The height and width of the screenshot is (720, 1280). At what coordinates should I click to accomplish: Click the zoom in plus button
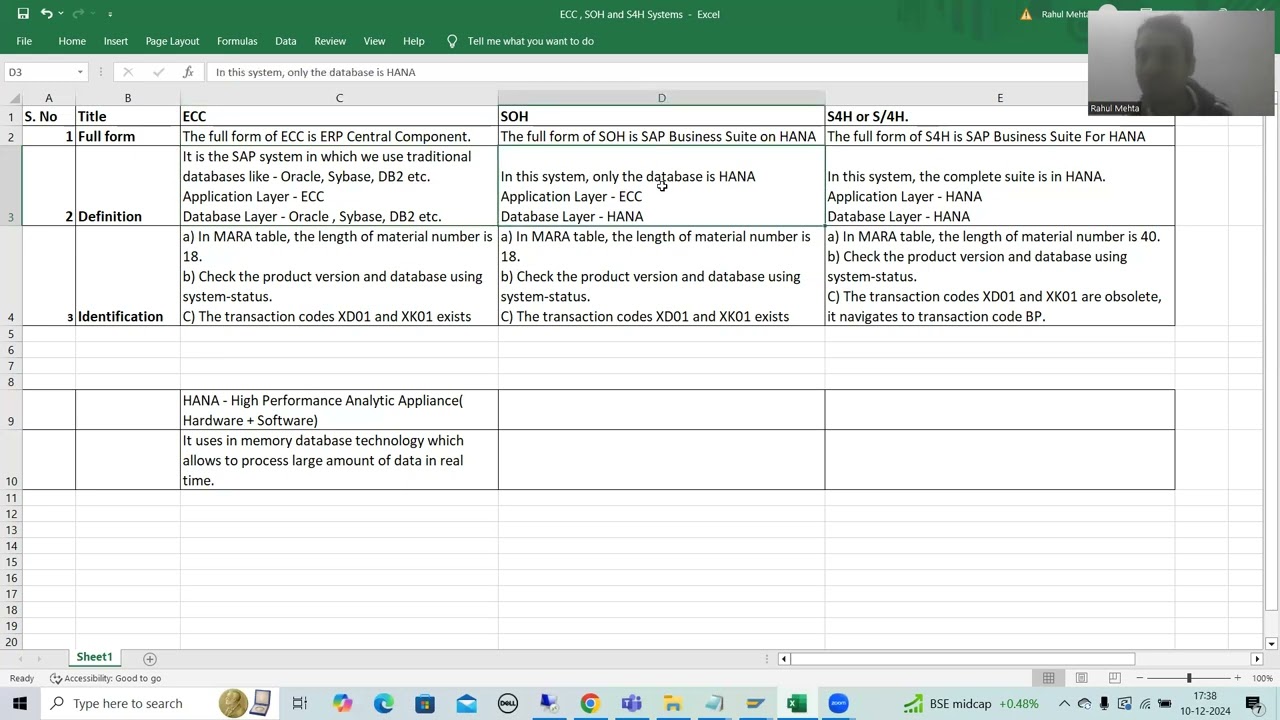[x=1237, y=678]
